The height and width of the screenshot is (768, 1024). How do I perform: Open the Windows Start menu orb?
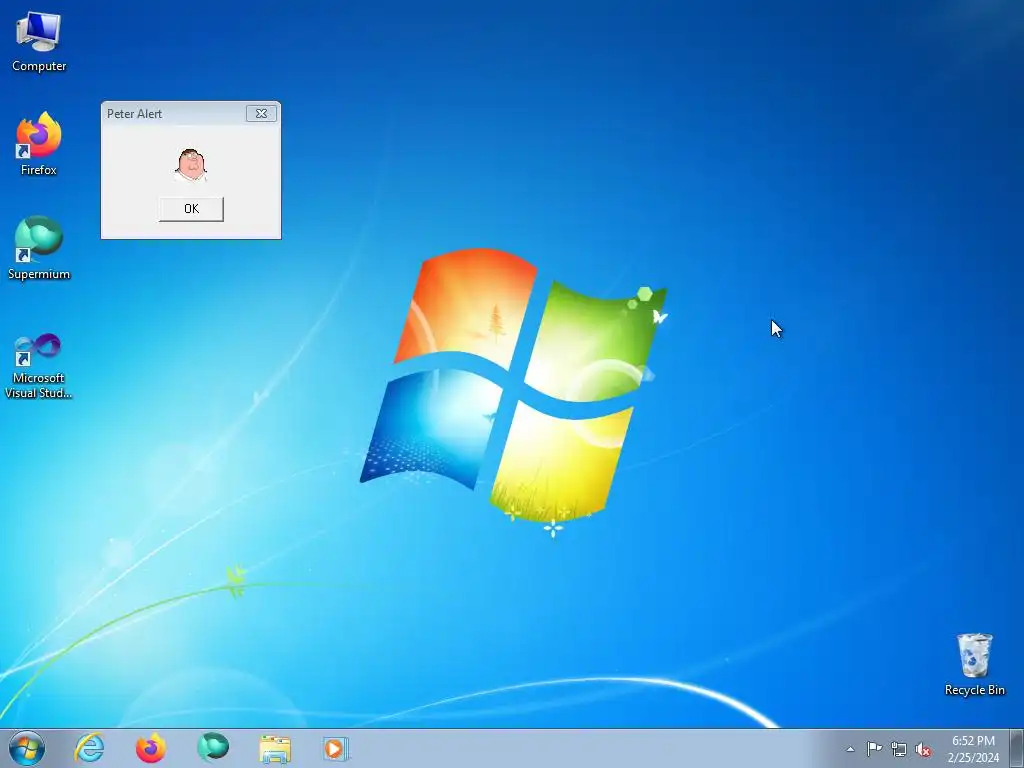point(27,748)
